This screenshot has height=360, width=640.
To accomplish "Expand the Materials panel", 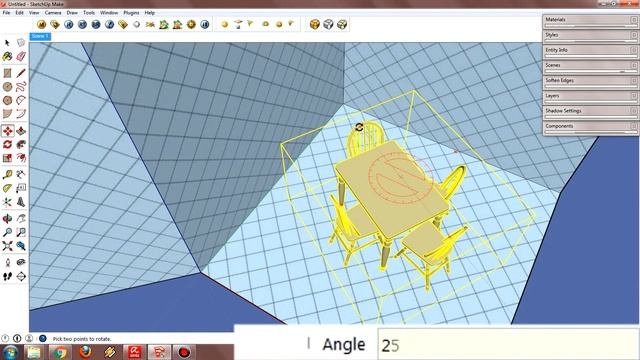I will [590, 20].
